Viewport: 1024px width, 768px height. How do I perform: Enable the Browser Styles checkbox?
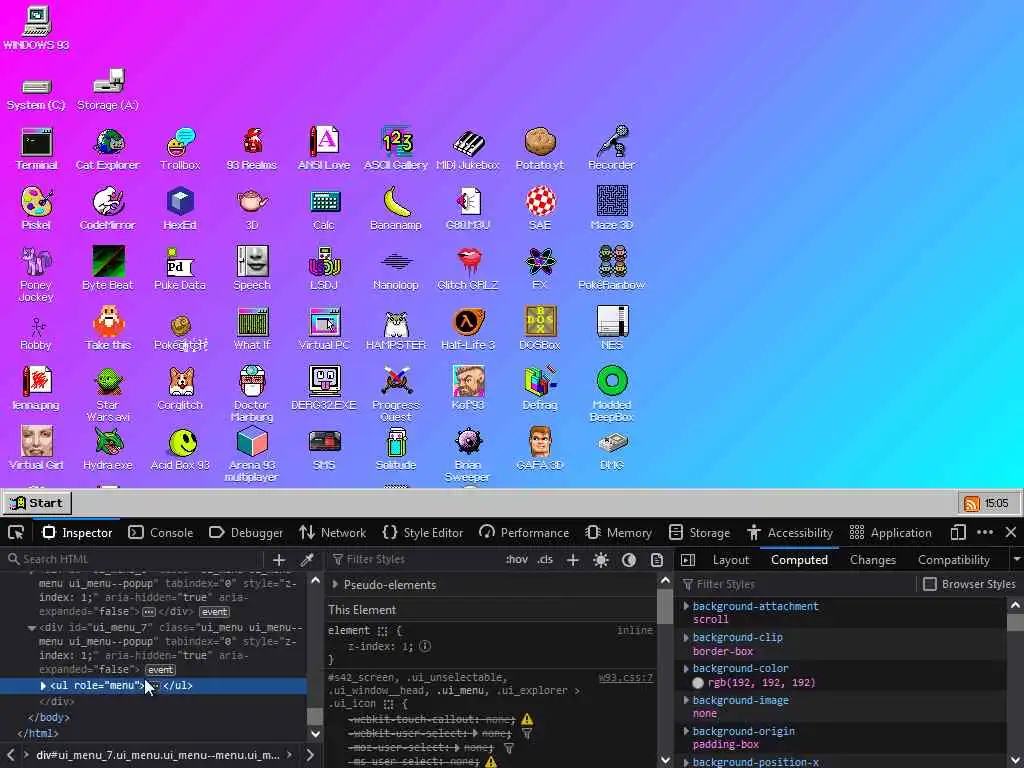coord(929,584)
